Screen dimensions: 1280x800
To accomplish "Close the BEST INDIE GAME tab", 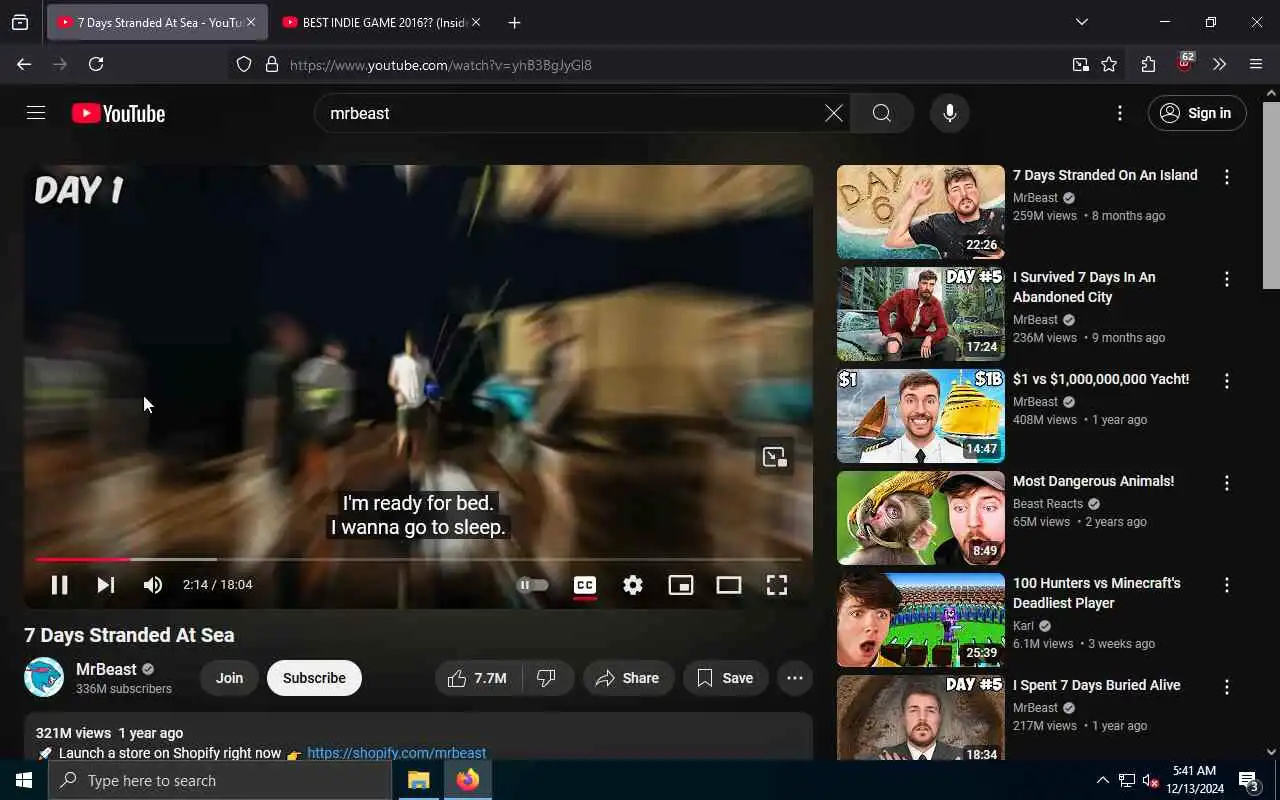I will pyautogui.click(x=476, y=22).
